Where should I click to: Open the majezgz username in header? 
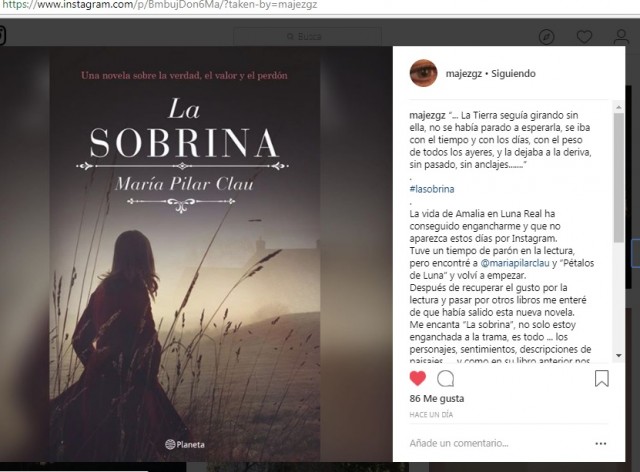pos(464,74)
